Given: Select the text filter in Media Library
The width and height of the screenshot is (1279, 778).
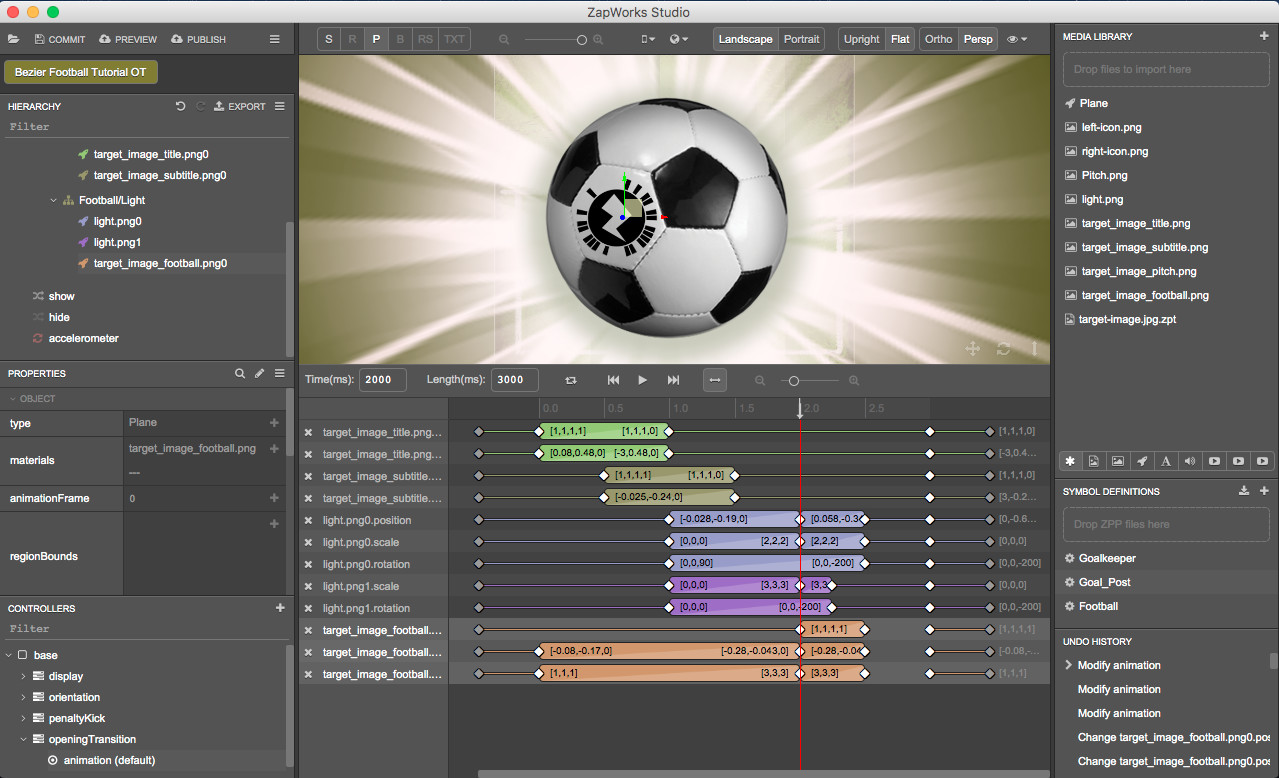Looking at the screenshot, I should coord(1166,461).
